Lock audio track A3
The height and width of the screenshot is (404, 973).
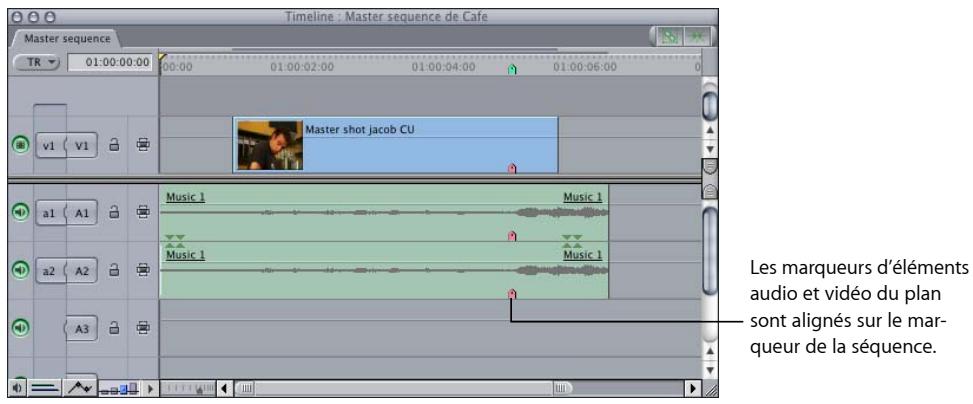[x=114, y=327]
